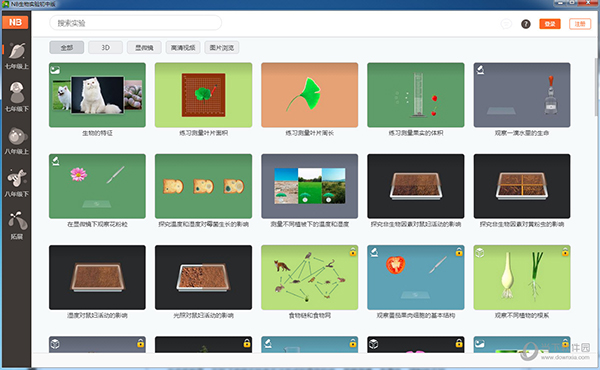600x370 pixels.
Task: Open the 七年级下 grade section icon
Action: point(17,93)
